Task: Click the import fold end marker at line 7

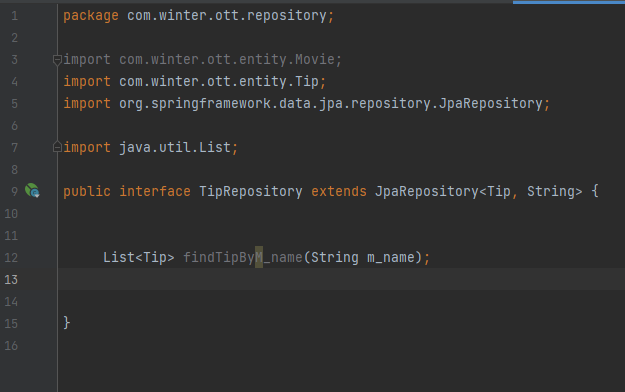Action: coord(57,147)
